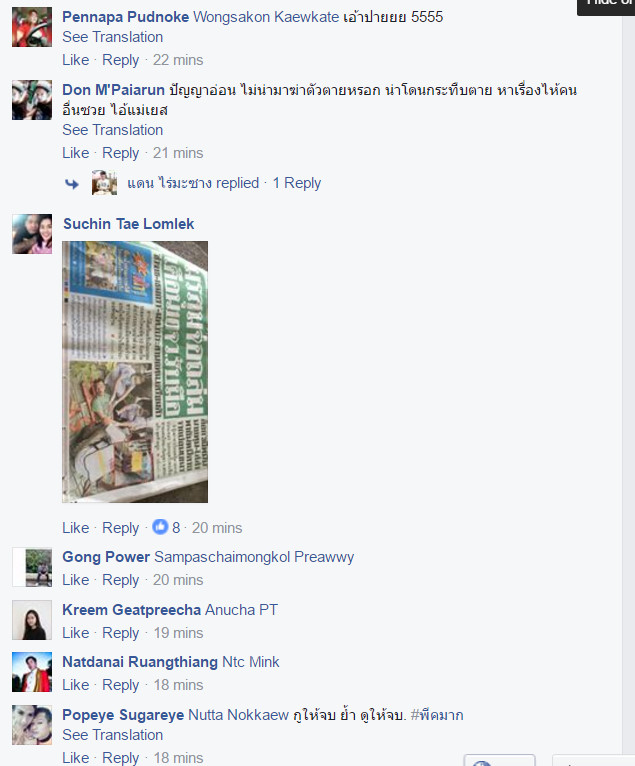Show translation of Don M'Paiarun's comment

112,130
